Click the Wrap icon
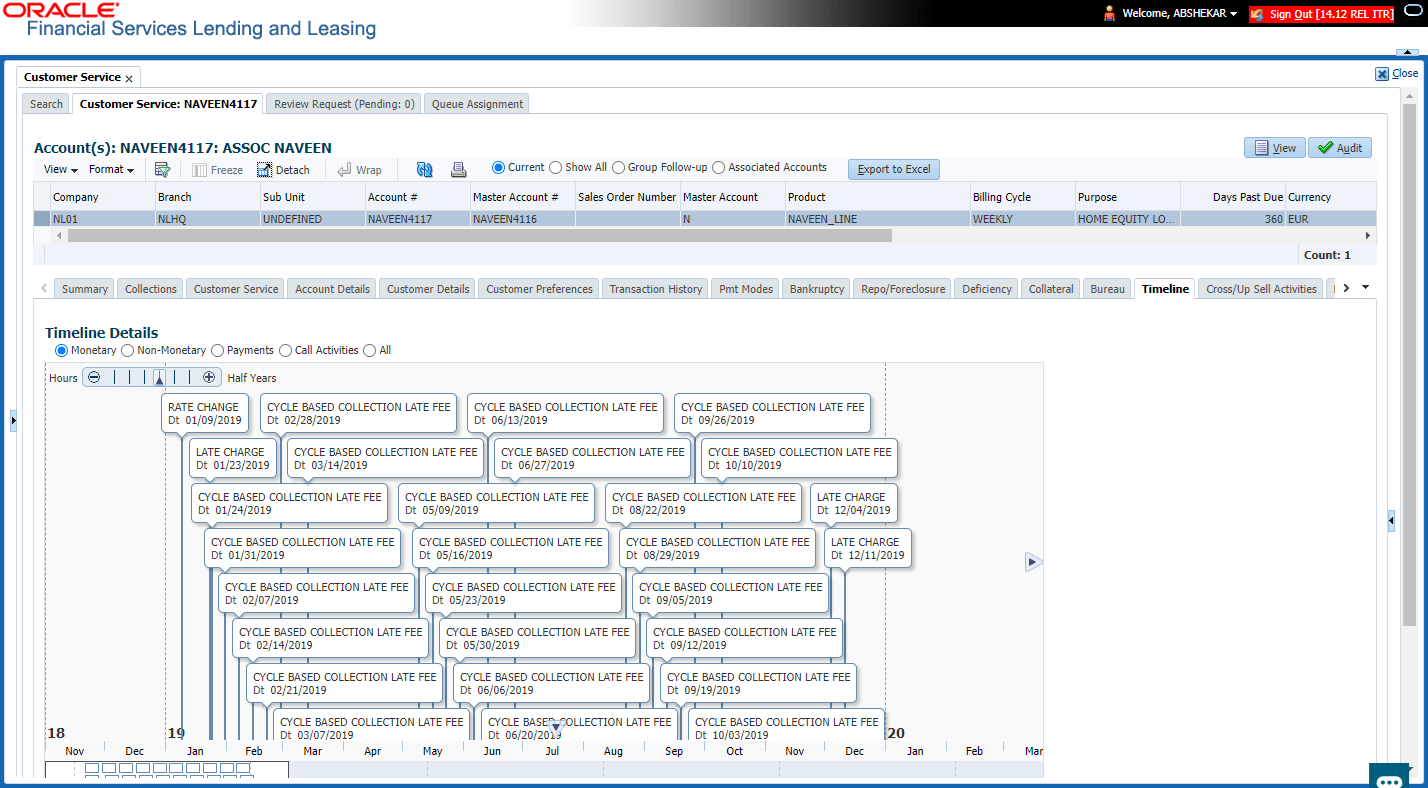This screenshot has height=788, width=1428. [359, 169]
